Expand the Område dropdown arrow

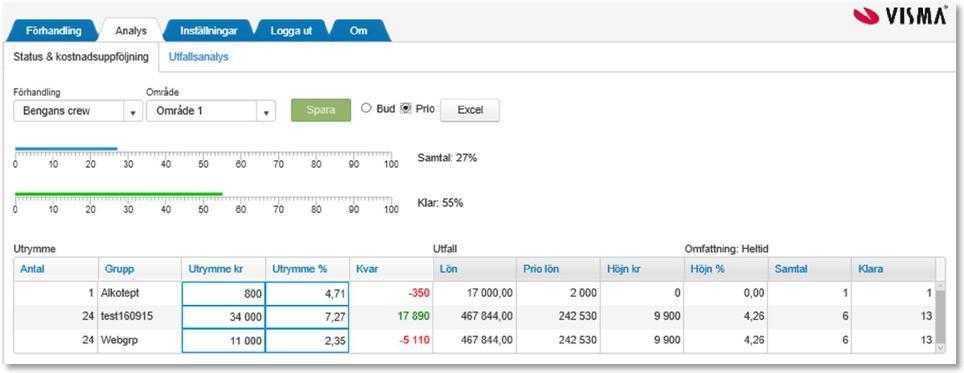click(x=266, y=112)
